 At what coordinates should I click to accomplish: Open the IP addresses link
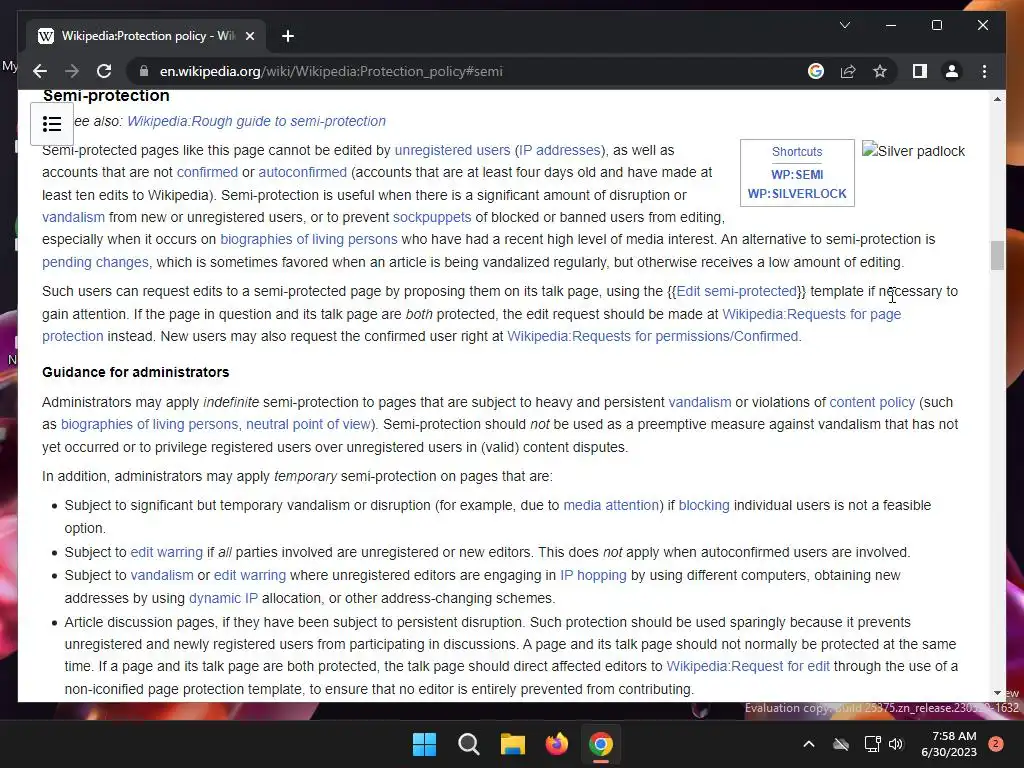coord(560,150)
